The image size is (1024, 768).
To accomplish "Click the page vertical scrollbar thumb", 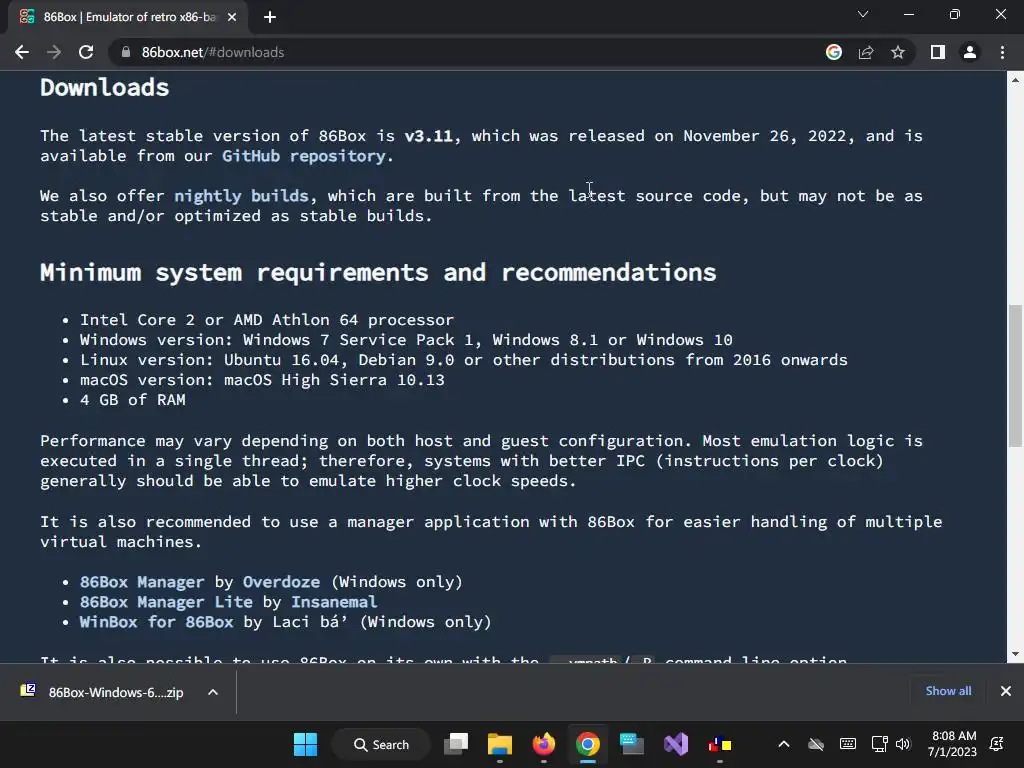I will 1015,376.
